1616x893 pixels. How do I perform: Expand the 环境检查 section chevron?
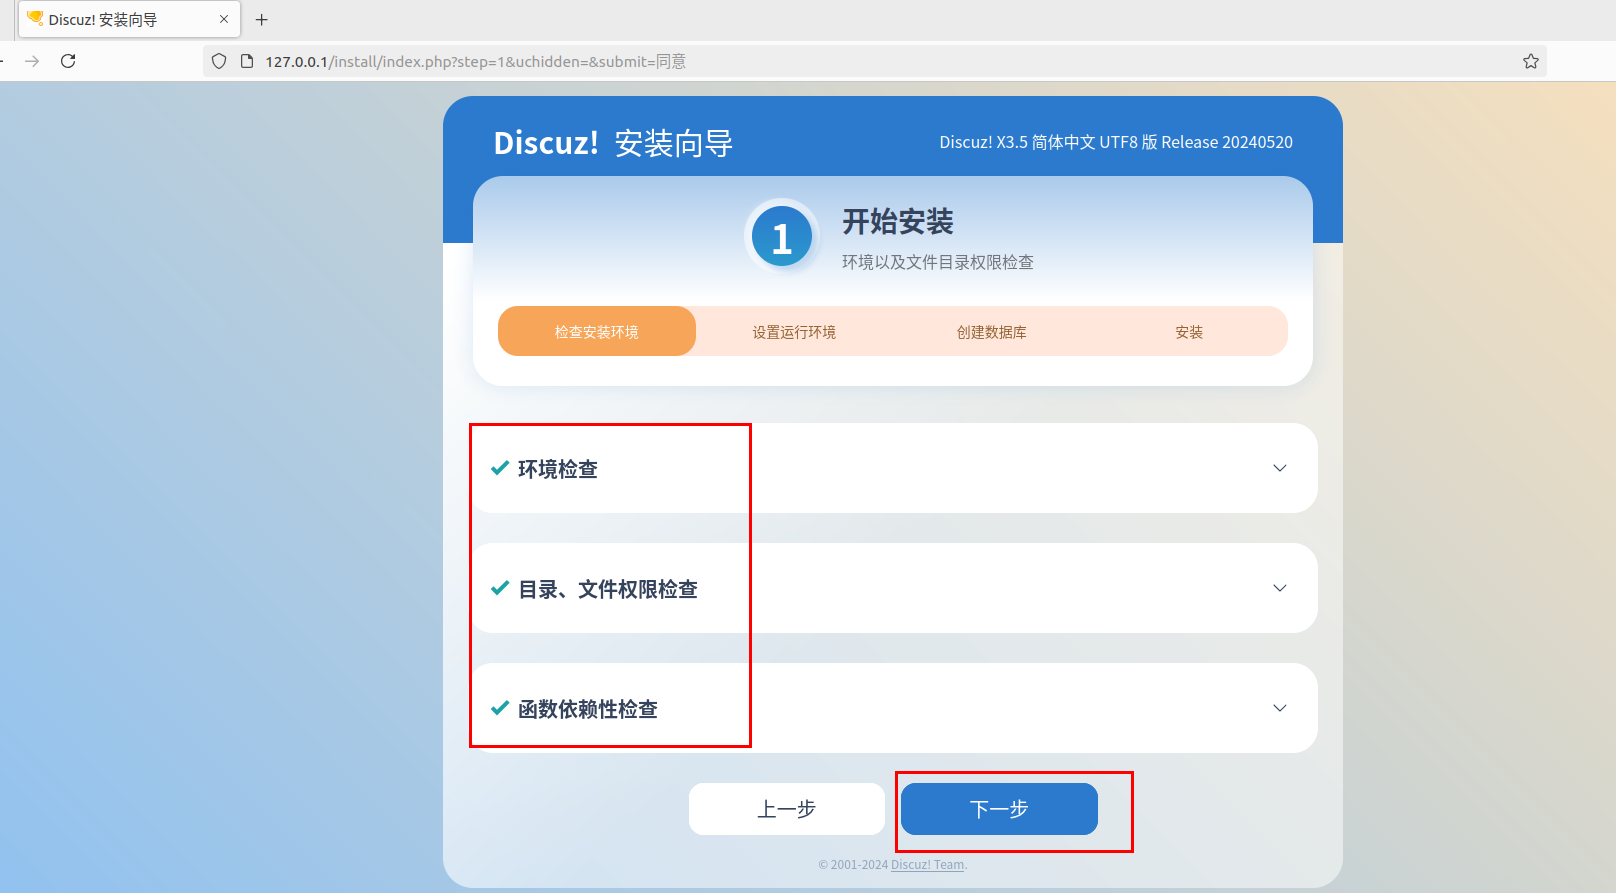tap(1279, 468)
